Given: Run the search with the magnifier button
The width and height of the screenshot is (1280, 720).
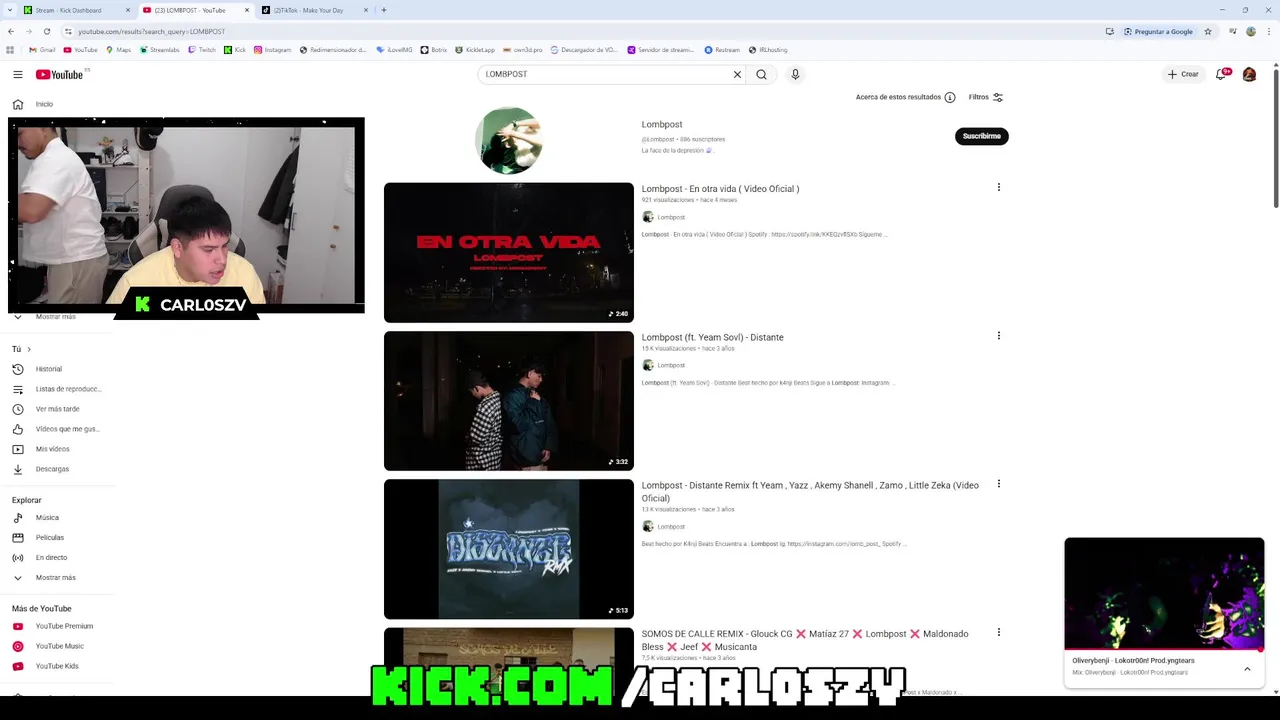Looking at the screenshot, I should [761, 74].
